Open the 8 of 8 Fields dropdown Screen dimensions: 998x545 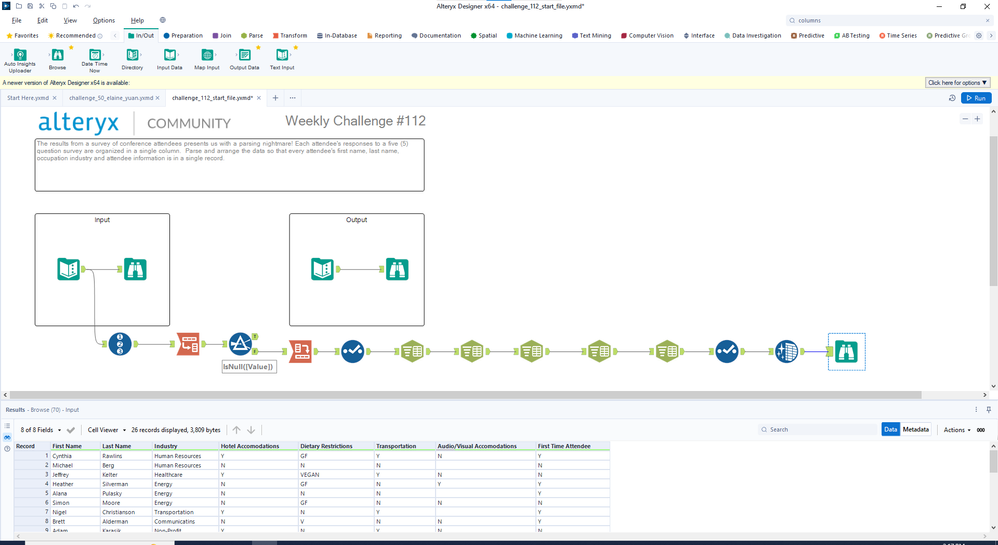tap(40, 430)
